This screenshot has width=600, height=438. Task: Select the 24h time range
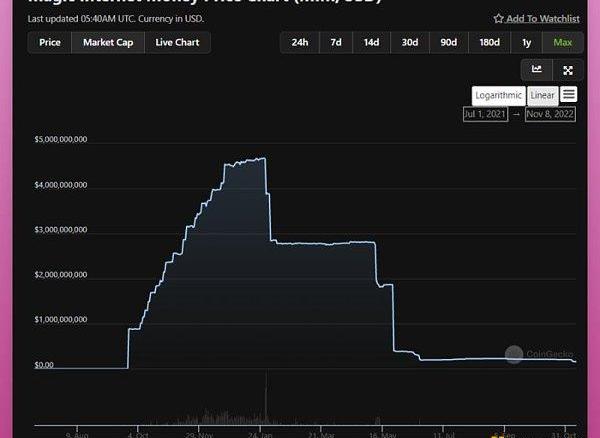[300, 42]
